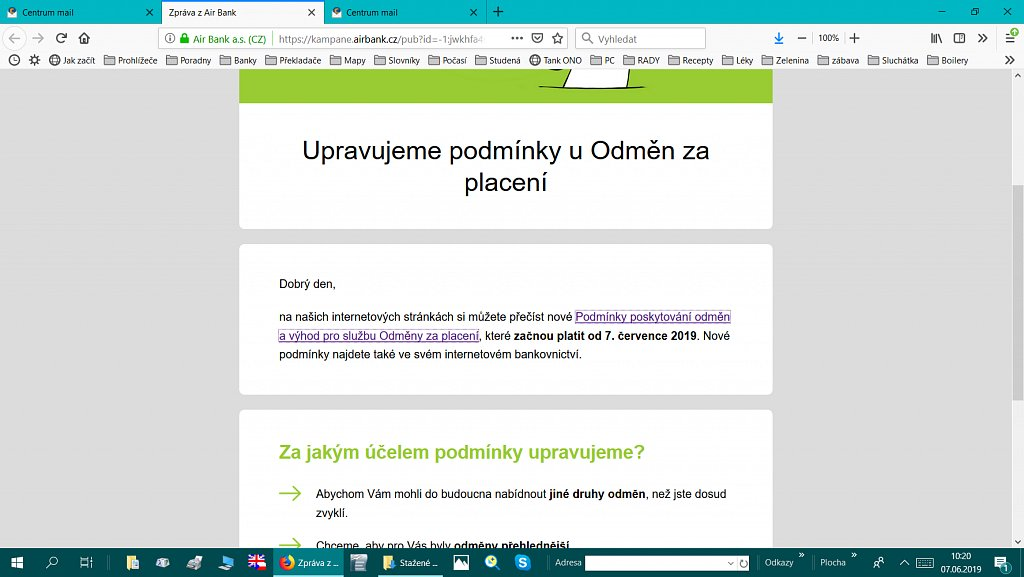Reset zoom via the 100% label
Viewport: 1024px width, 577px height.
coord(828,39)
